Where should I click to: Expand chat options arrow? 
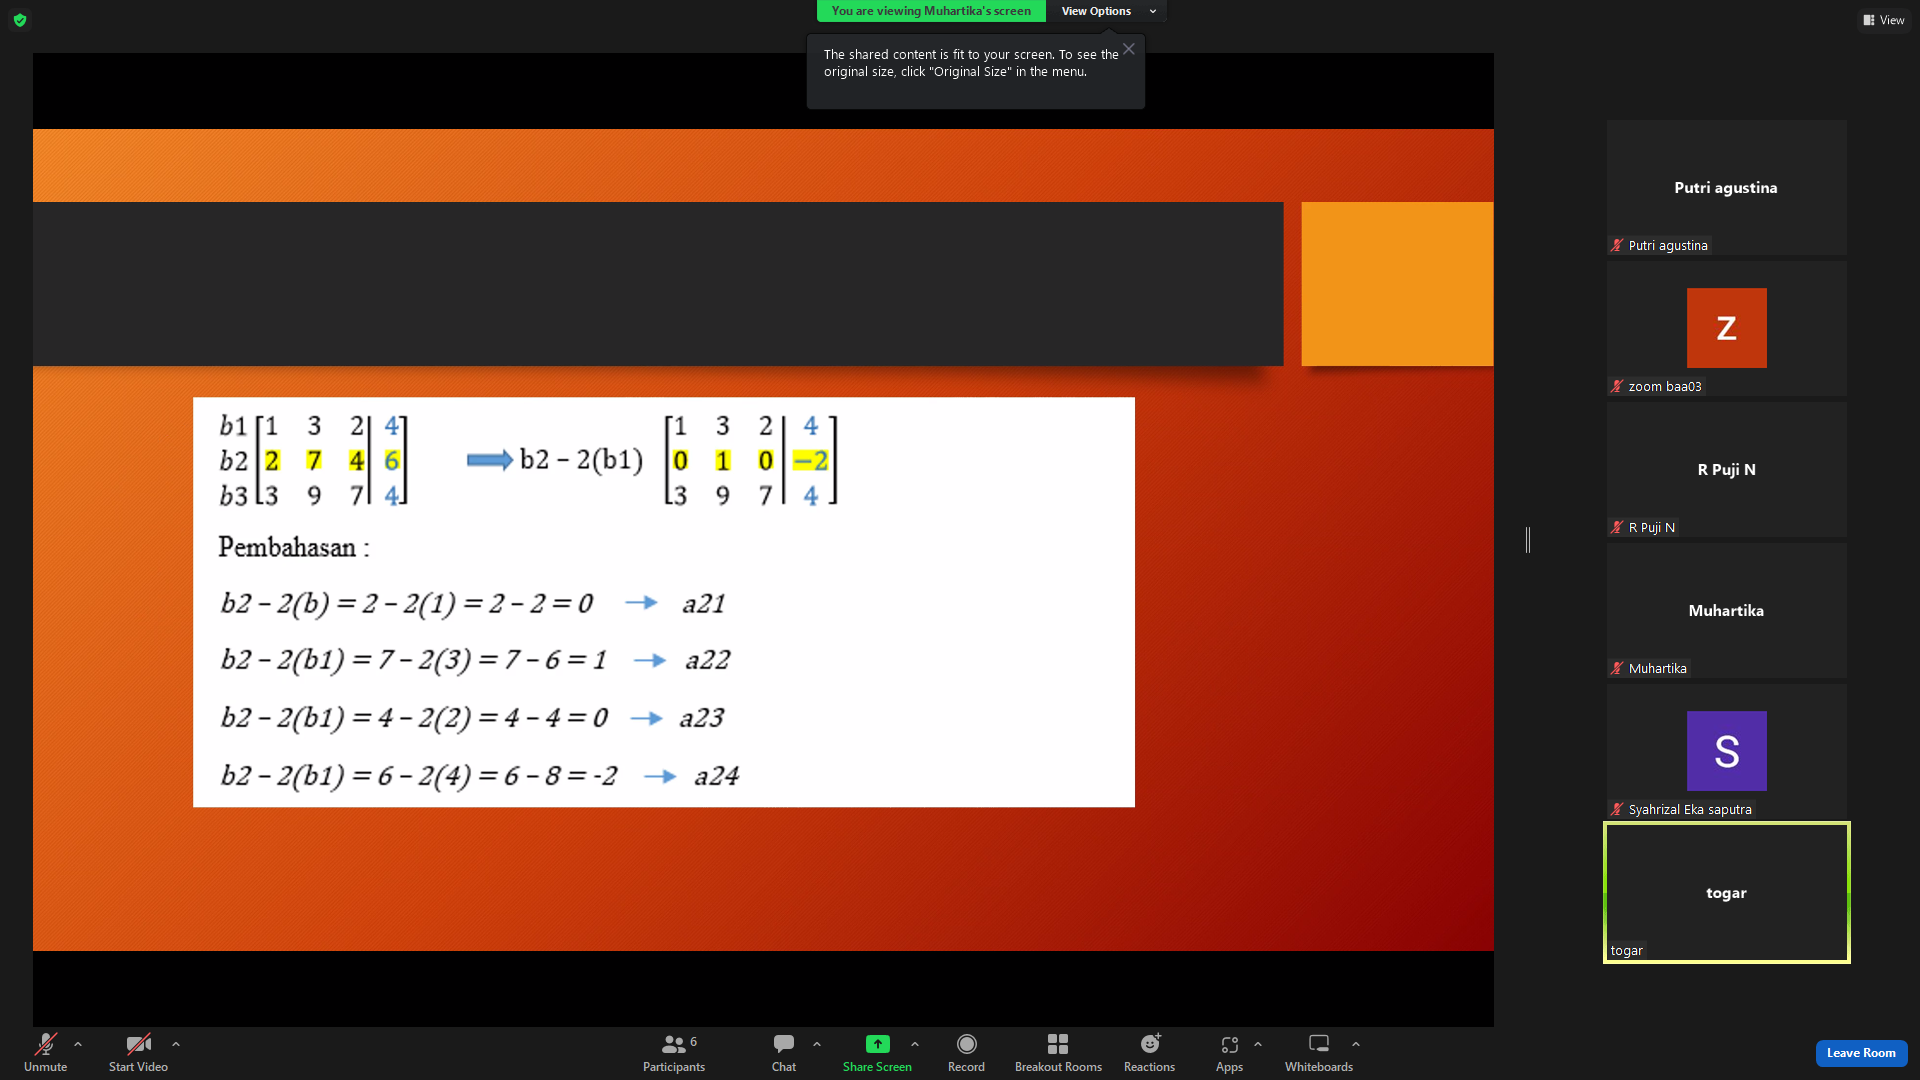817,1044
